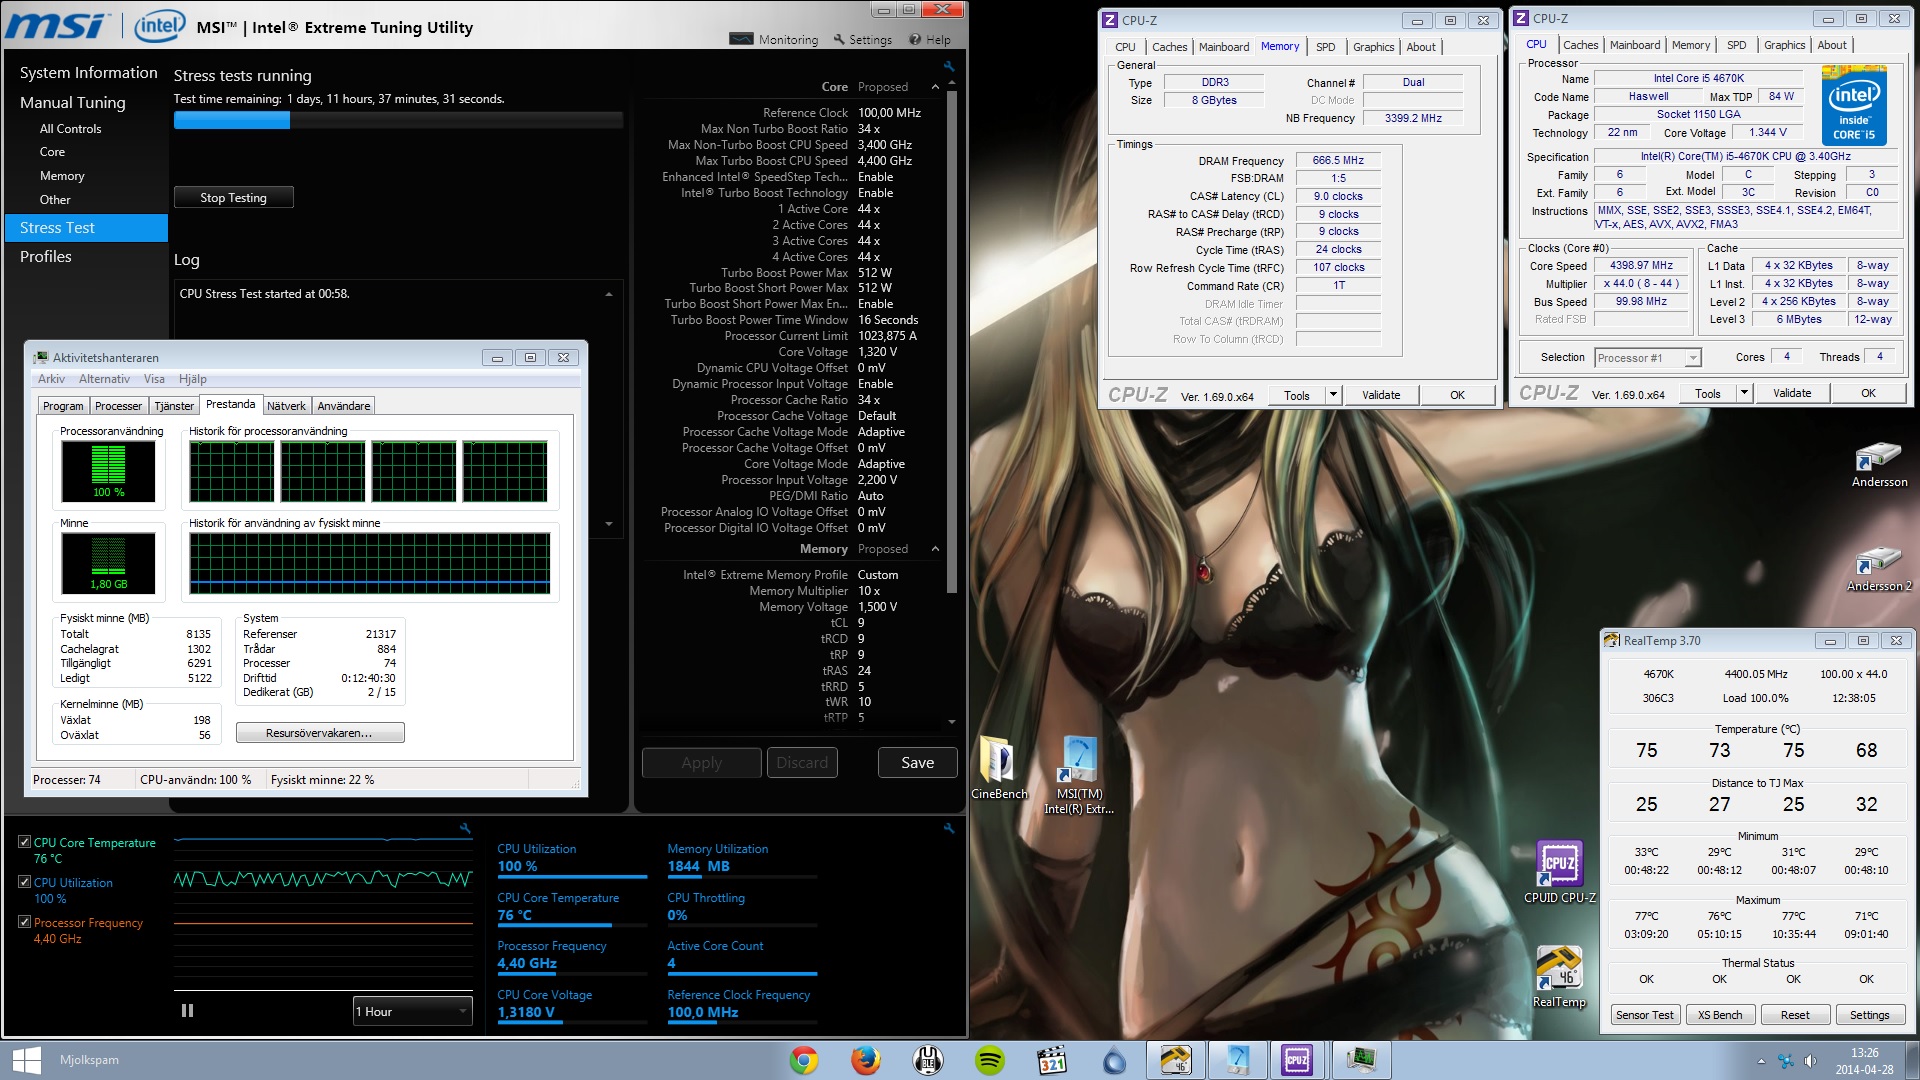This screenshot has height=1080, width=1920.
Task: Click the Intel Core i5 logo in CPU-Z
Action: 1854,105
